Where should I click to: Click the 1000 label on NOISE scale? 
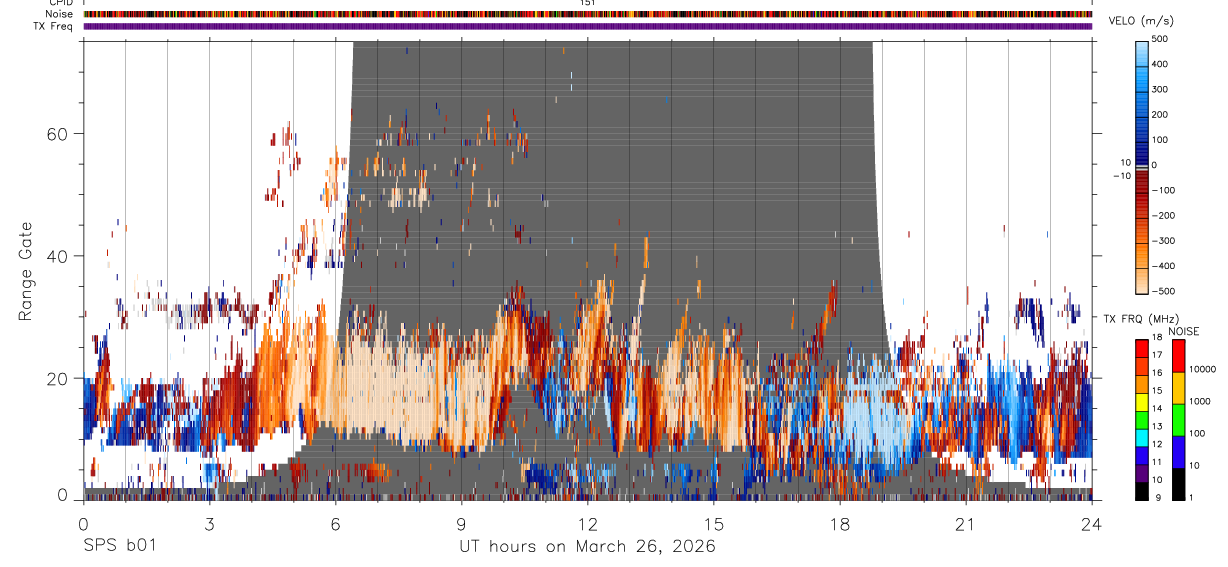pos(1200,402)
